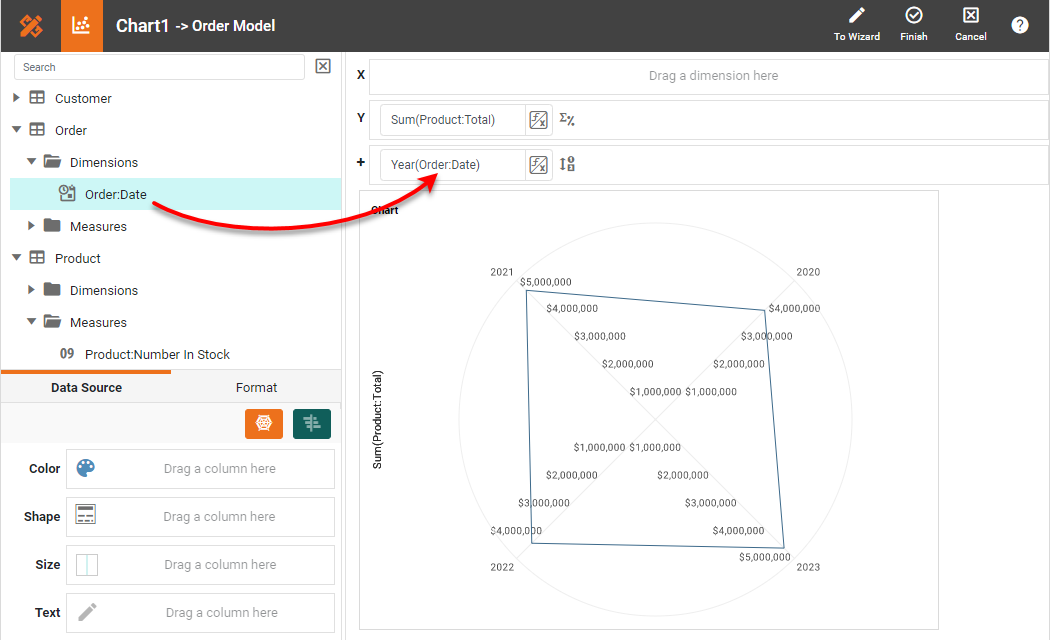This screenshot has height=640, width=1050.
Task: Click the To Wizard pencil icon
Action: tap(856, 16)
